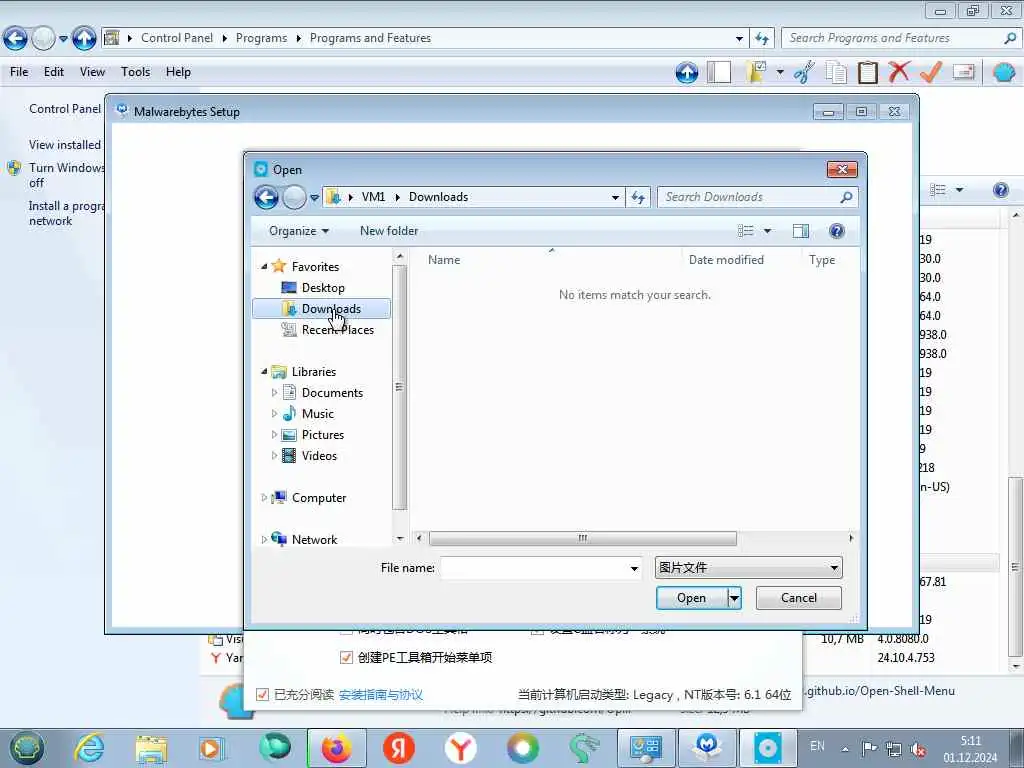1024x768 pixels.
Task: Click the Copy icon in Explorer toolbar
Action: click(x=836, y=72)
